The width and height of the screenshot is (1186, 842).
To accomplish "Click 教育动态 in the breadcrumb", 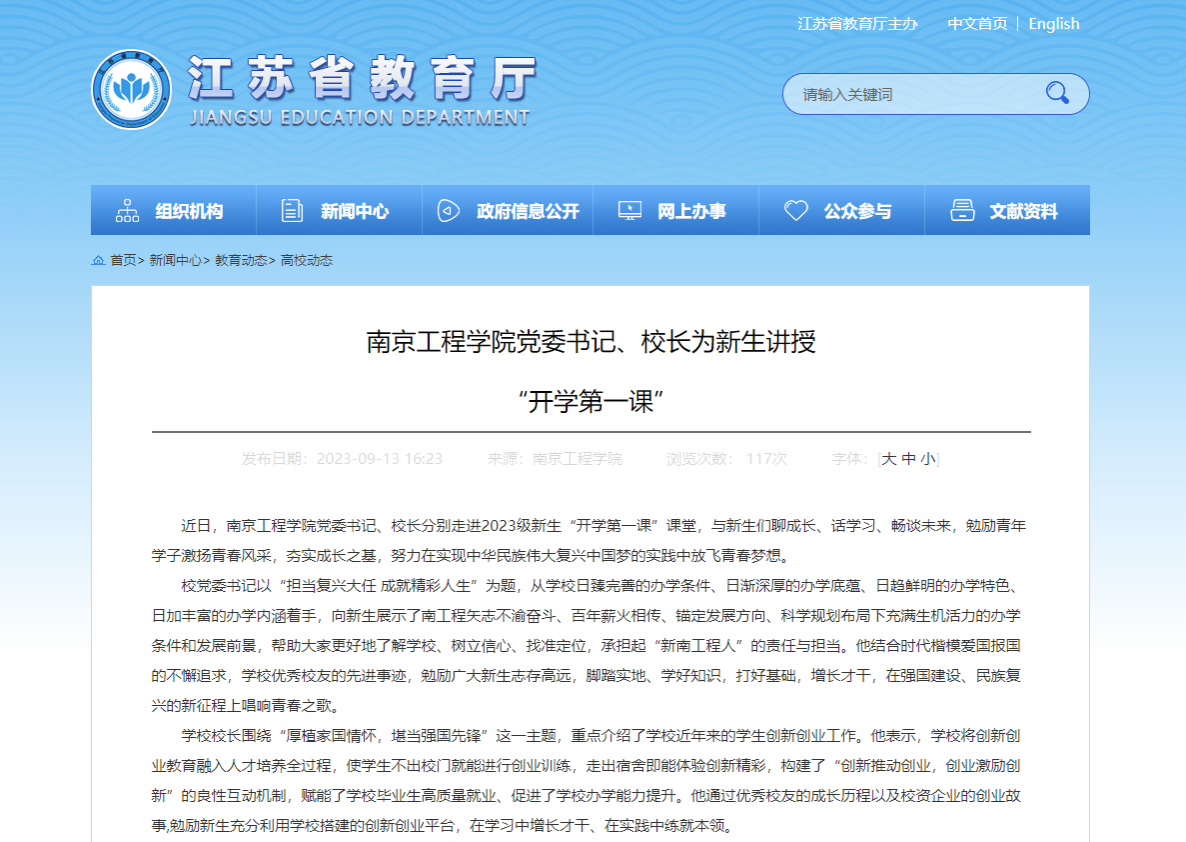I will pos(240,260).
